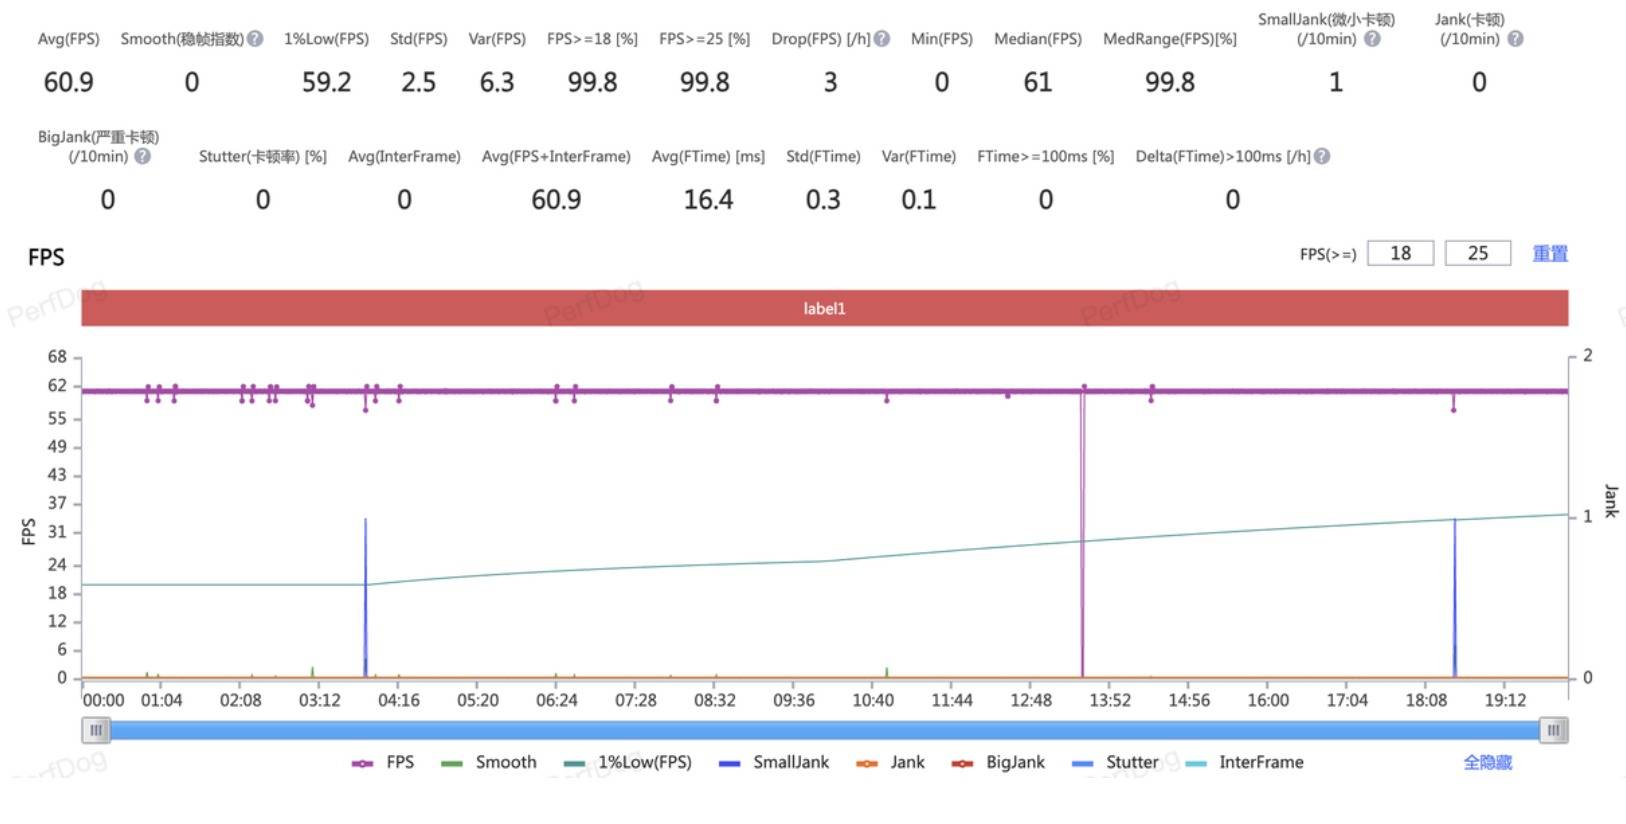Toggle InterFrame series in legend

click(1244, 762)
